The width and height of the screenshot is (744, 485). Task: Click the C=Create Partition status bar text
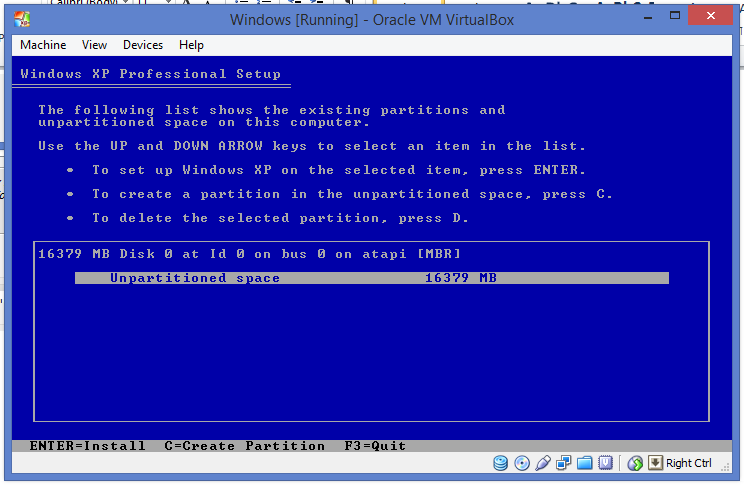click(244, 446)
